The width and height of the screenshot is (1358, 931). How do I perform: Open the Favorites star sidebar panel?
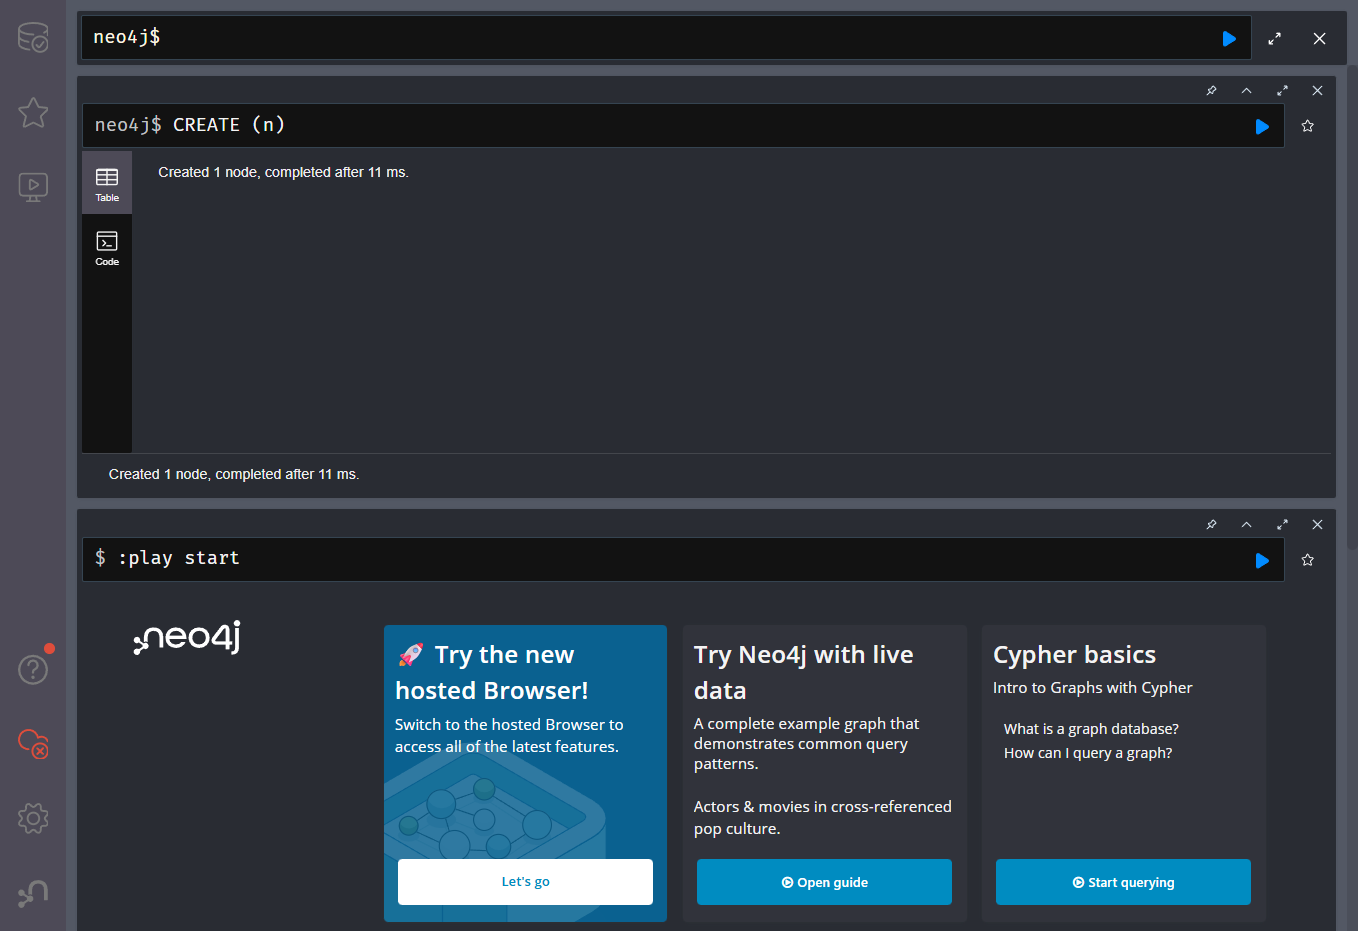click(x=33, y=113)
